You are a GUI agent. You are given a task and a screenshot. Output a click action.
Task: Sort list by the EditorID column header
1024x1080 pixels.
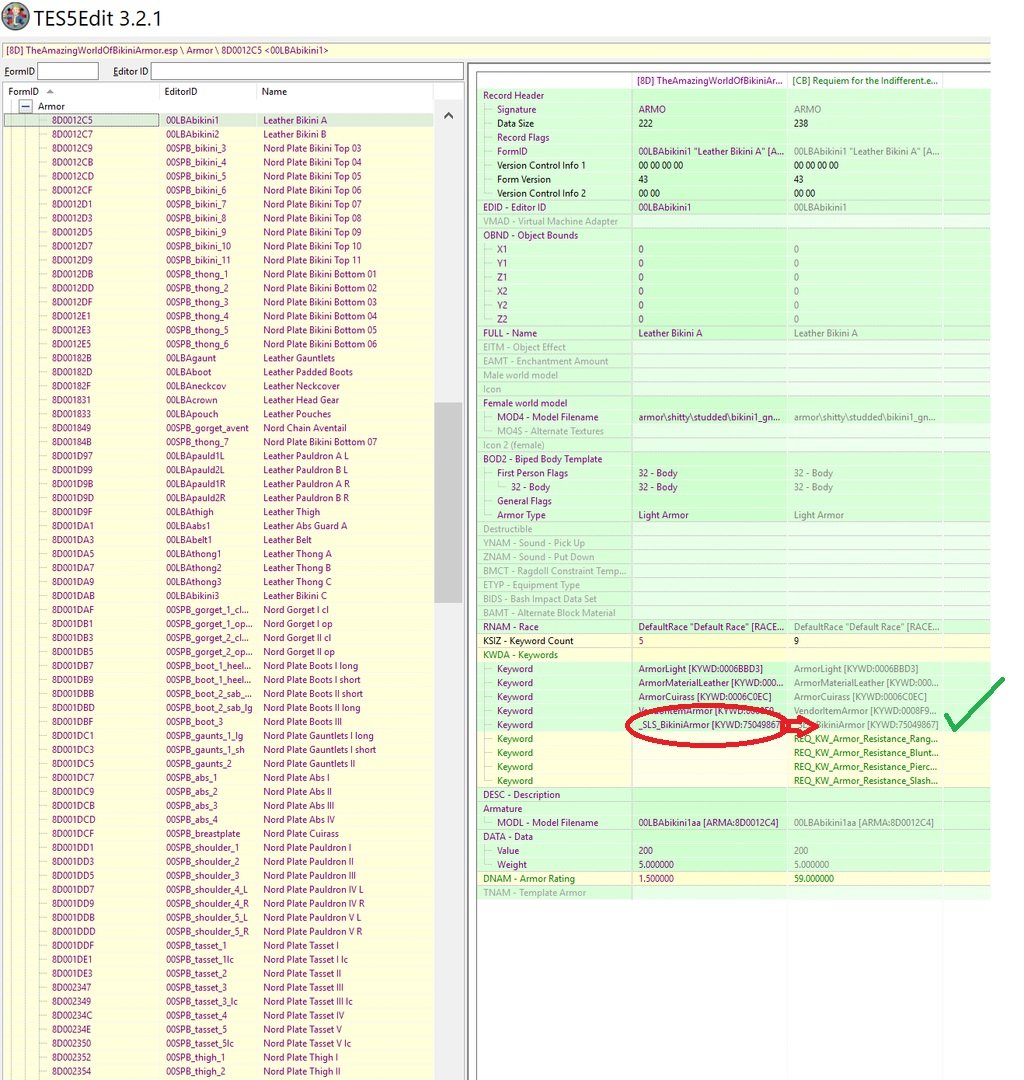(x=207, y=92)
